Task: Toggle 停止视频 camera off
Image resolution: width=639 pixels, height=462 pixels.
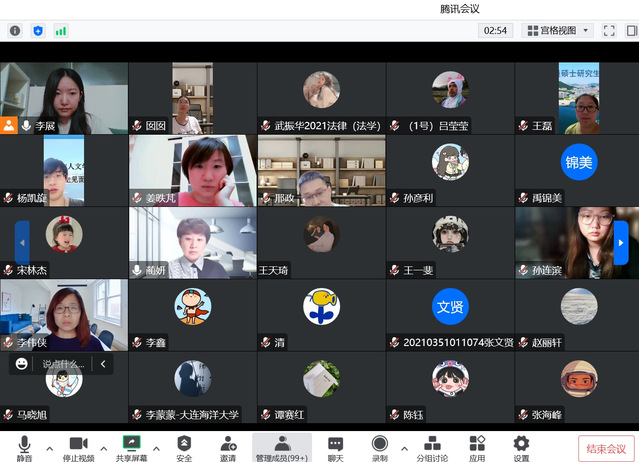Action: tap(78, 447)
